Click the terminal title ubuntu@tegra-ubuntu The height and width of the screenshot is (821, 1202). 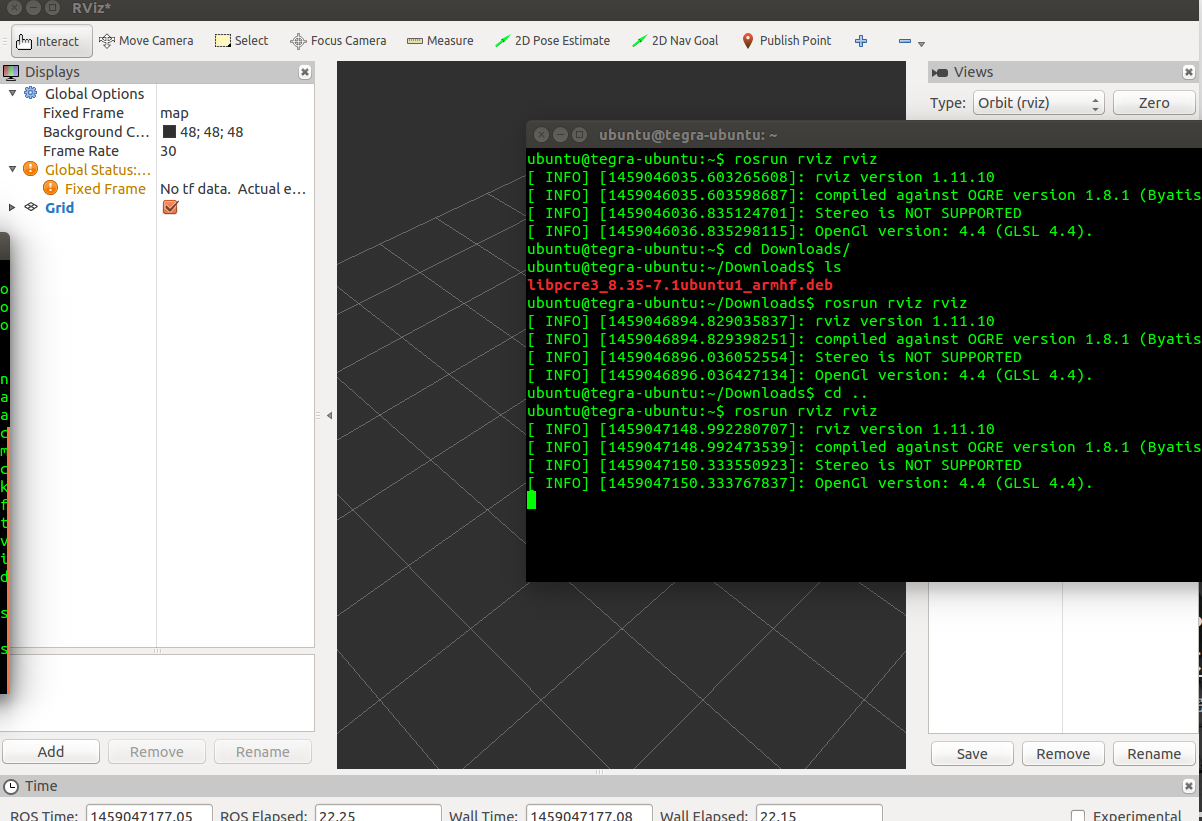688,134
